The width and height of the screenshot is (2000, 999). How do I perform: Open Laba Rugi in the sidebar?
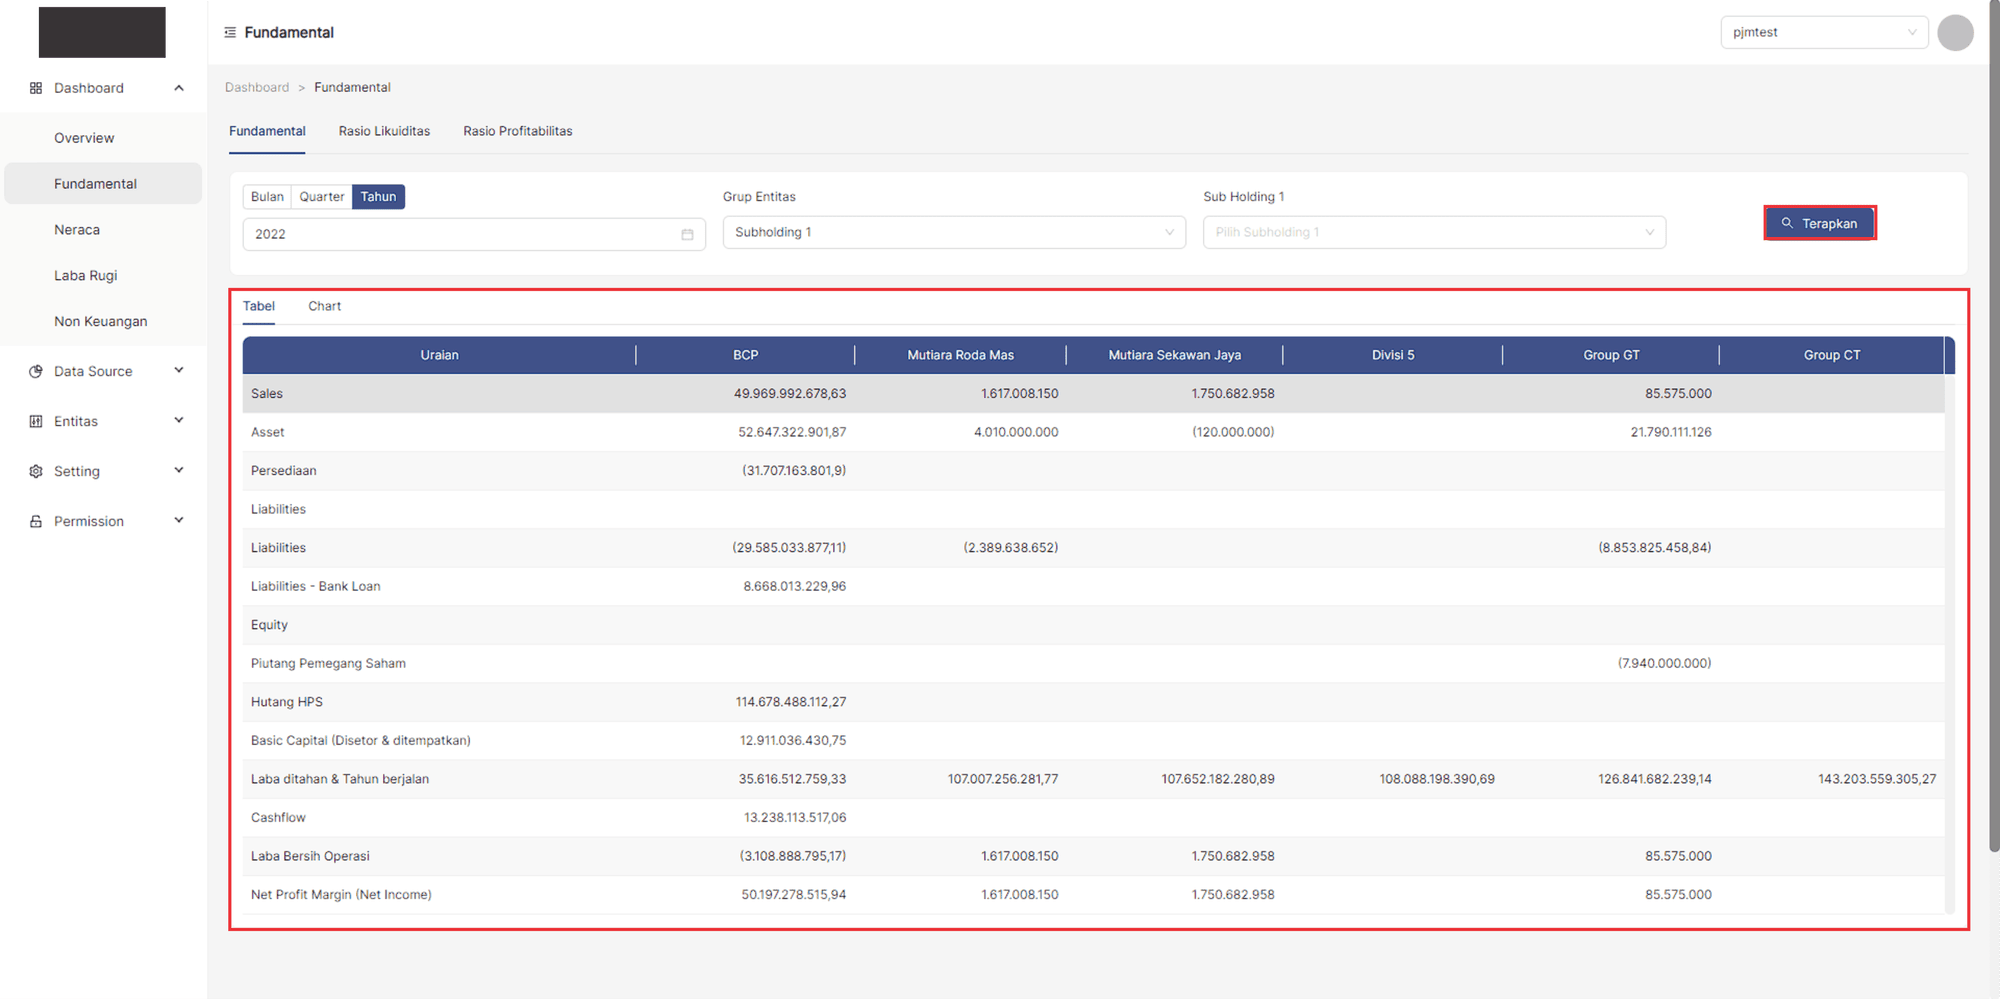(86, 276)
